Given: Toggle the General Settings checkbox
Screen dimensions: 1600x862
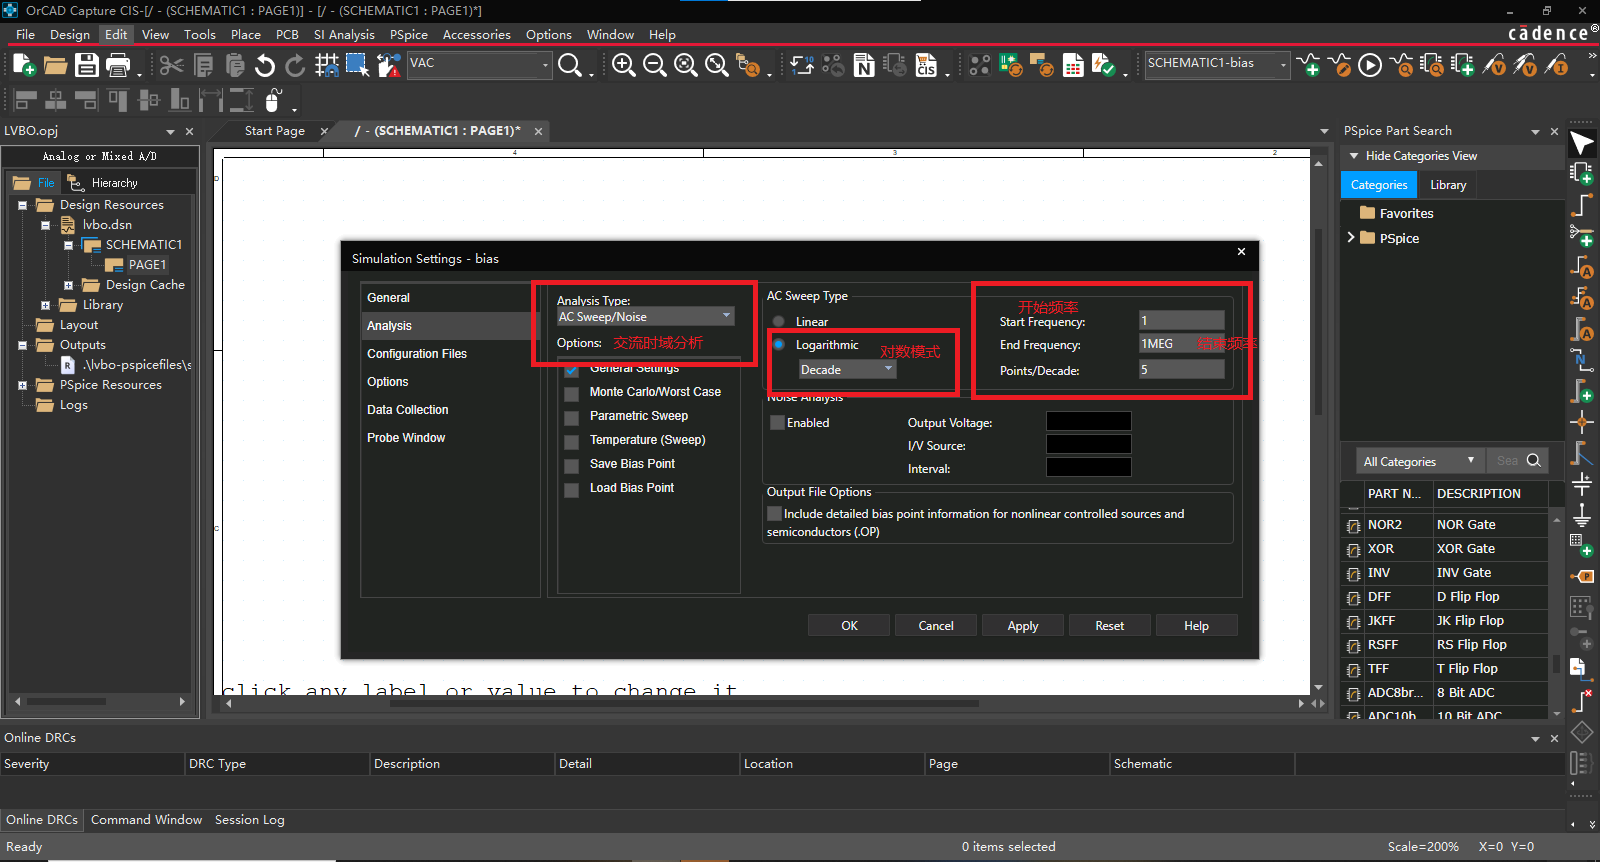Looking at the screenshot, I should point(571,370).
